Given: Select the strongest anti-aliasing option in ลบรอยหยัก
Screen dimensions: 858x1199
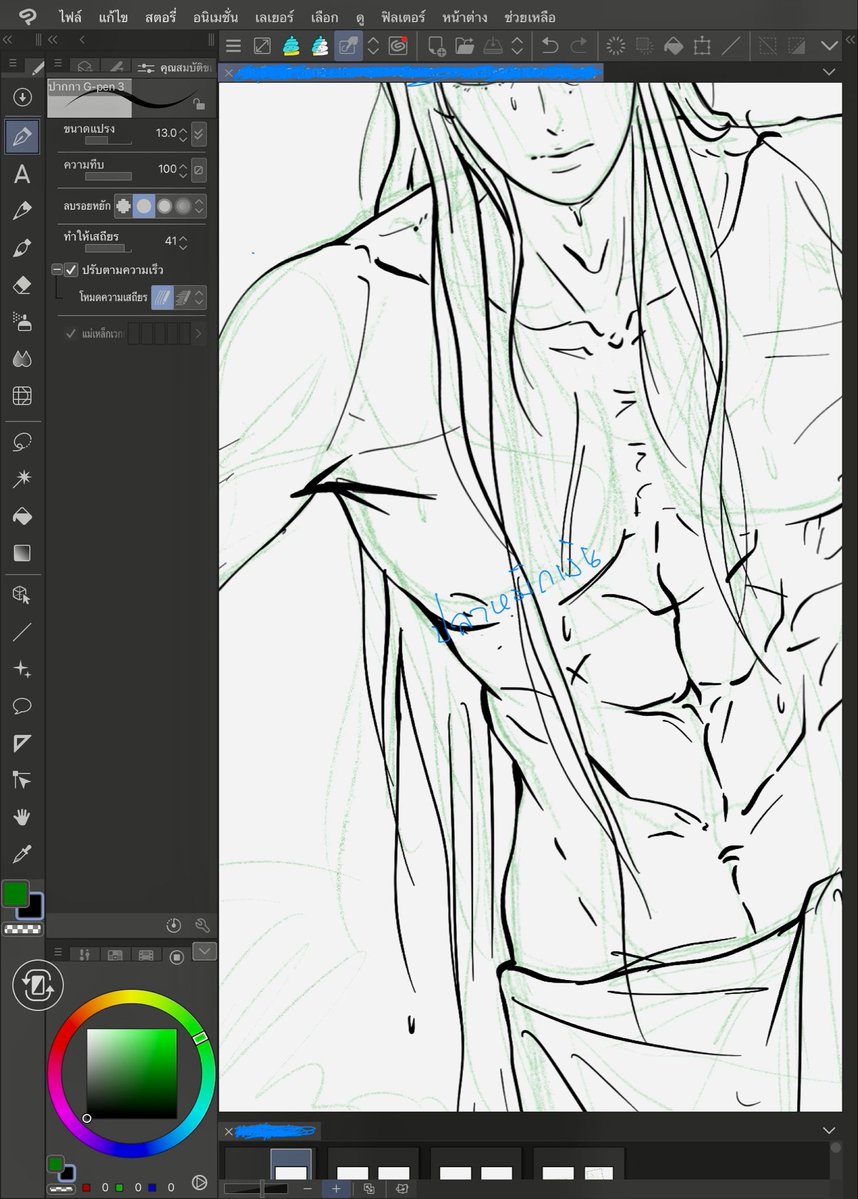Looking at the screenshot, I should [184, 206].
